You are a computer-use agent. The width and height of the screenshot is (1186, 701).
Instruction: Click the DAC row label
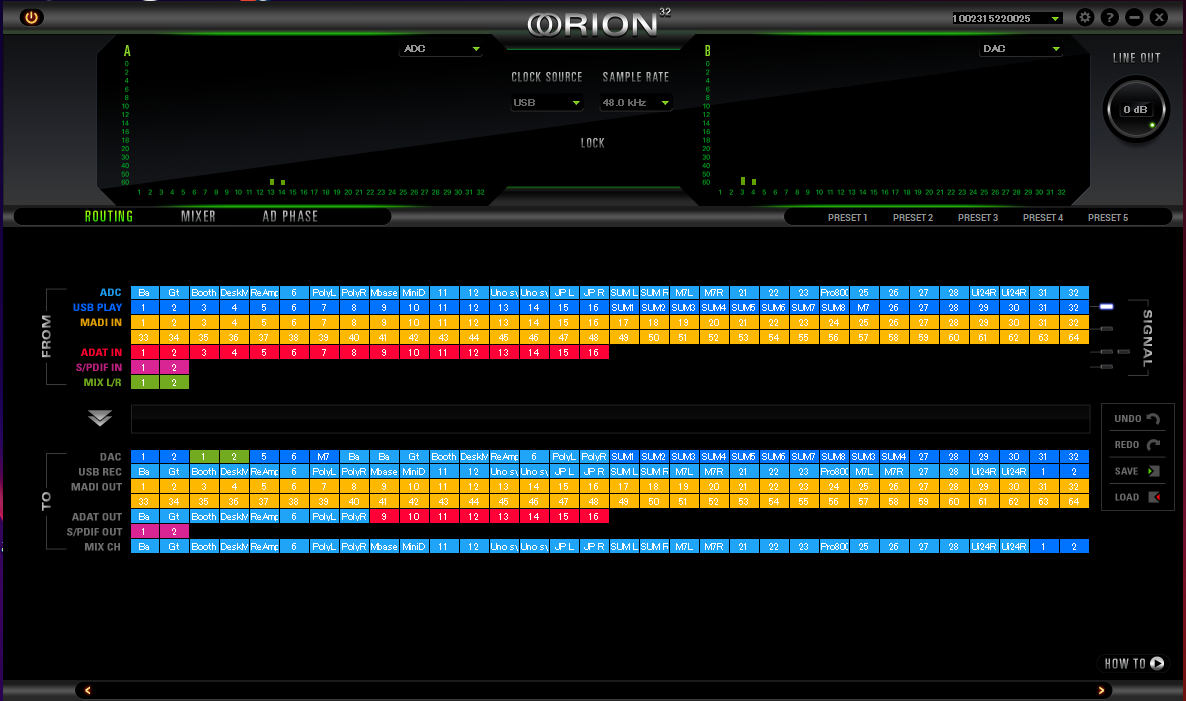pyautogui.click(x=110, y=457)
